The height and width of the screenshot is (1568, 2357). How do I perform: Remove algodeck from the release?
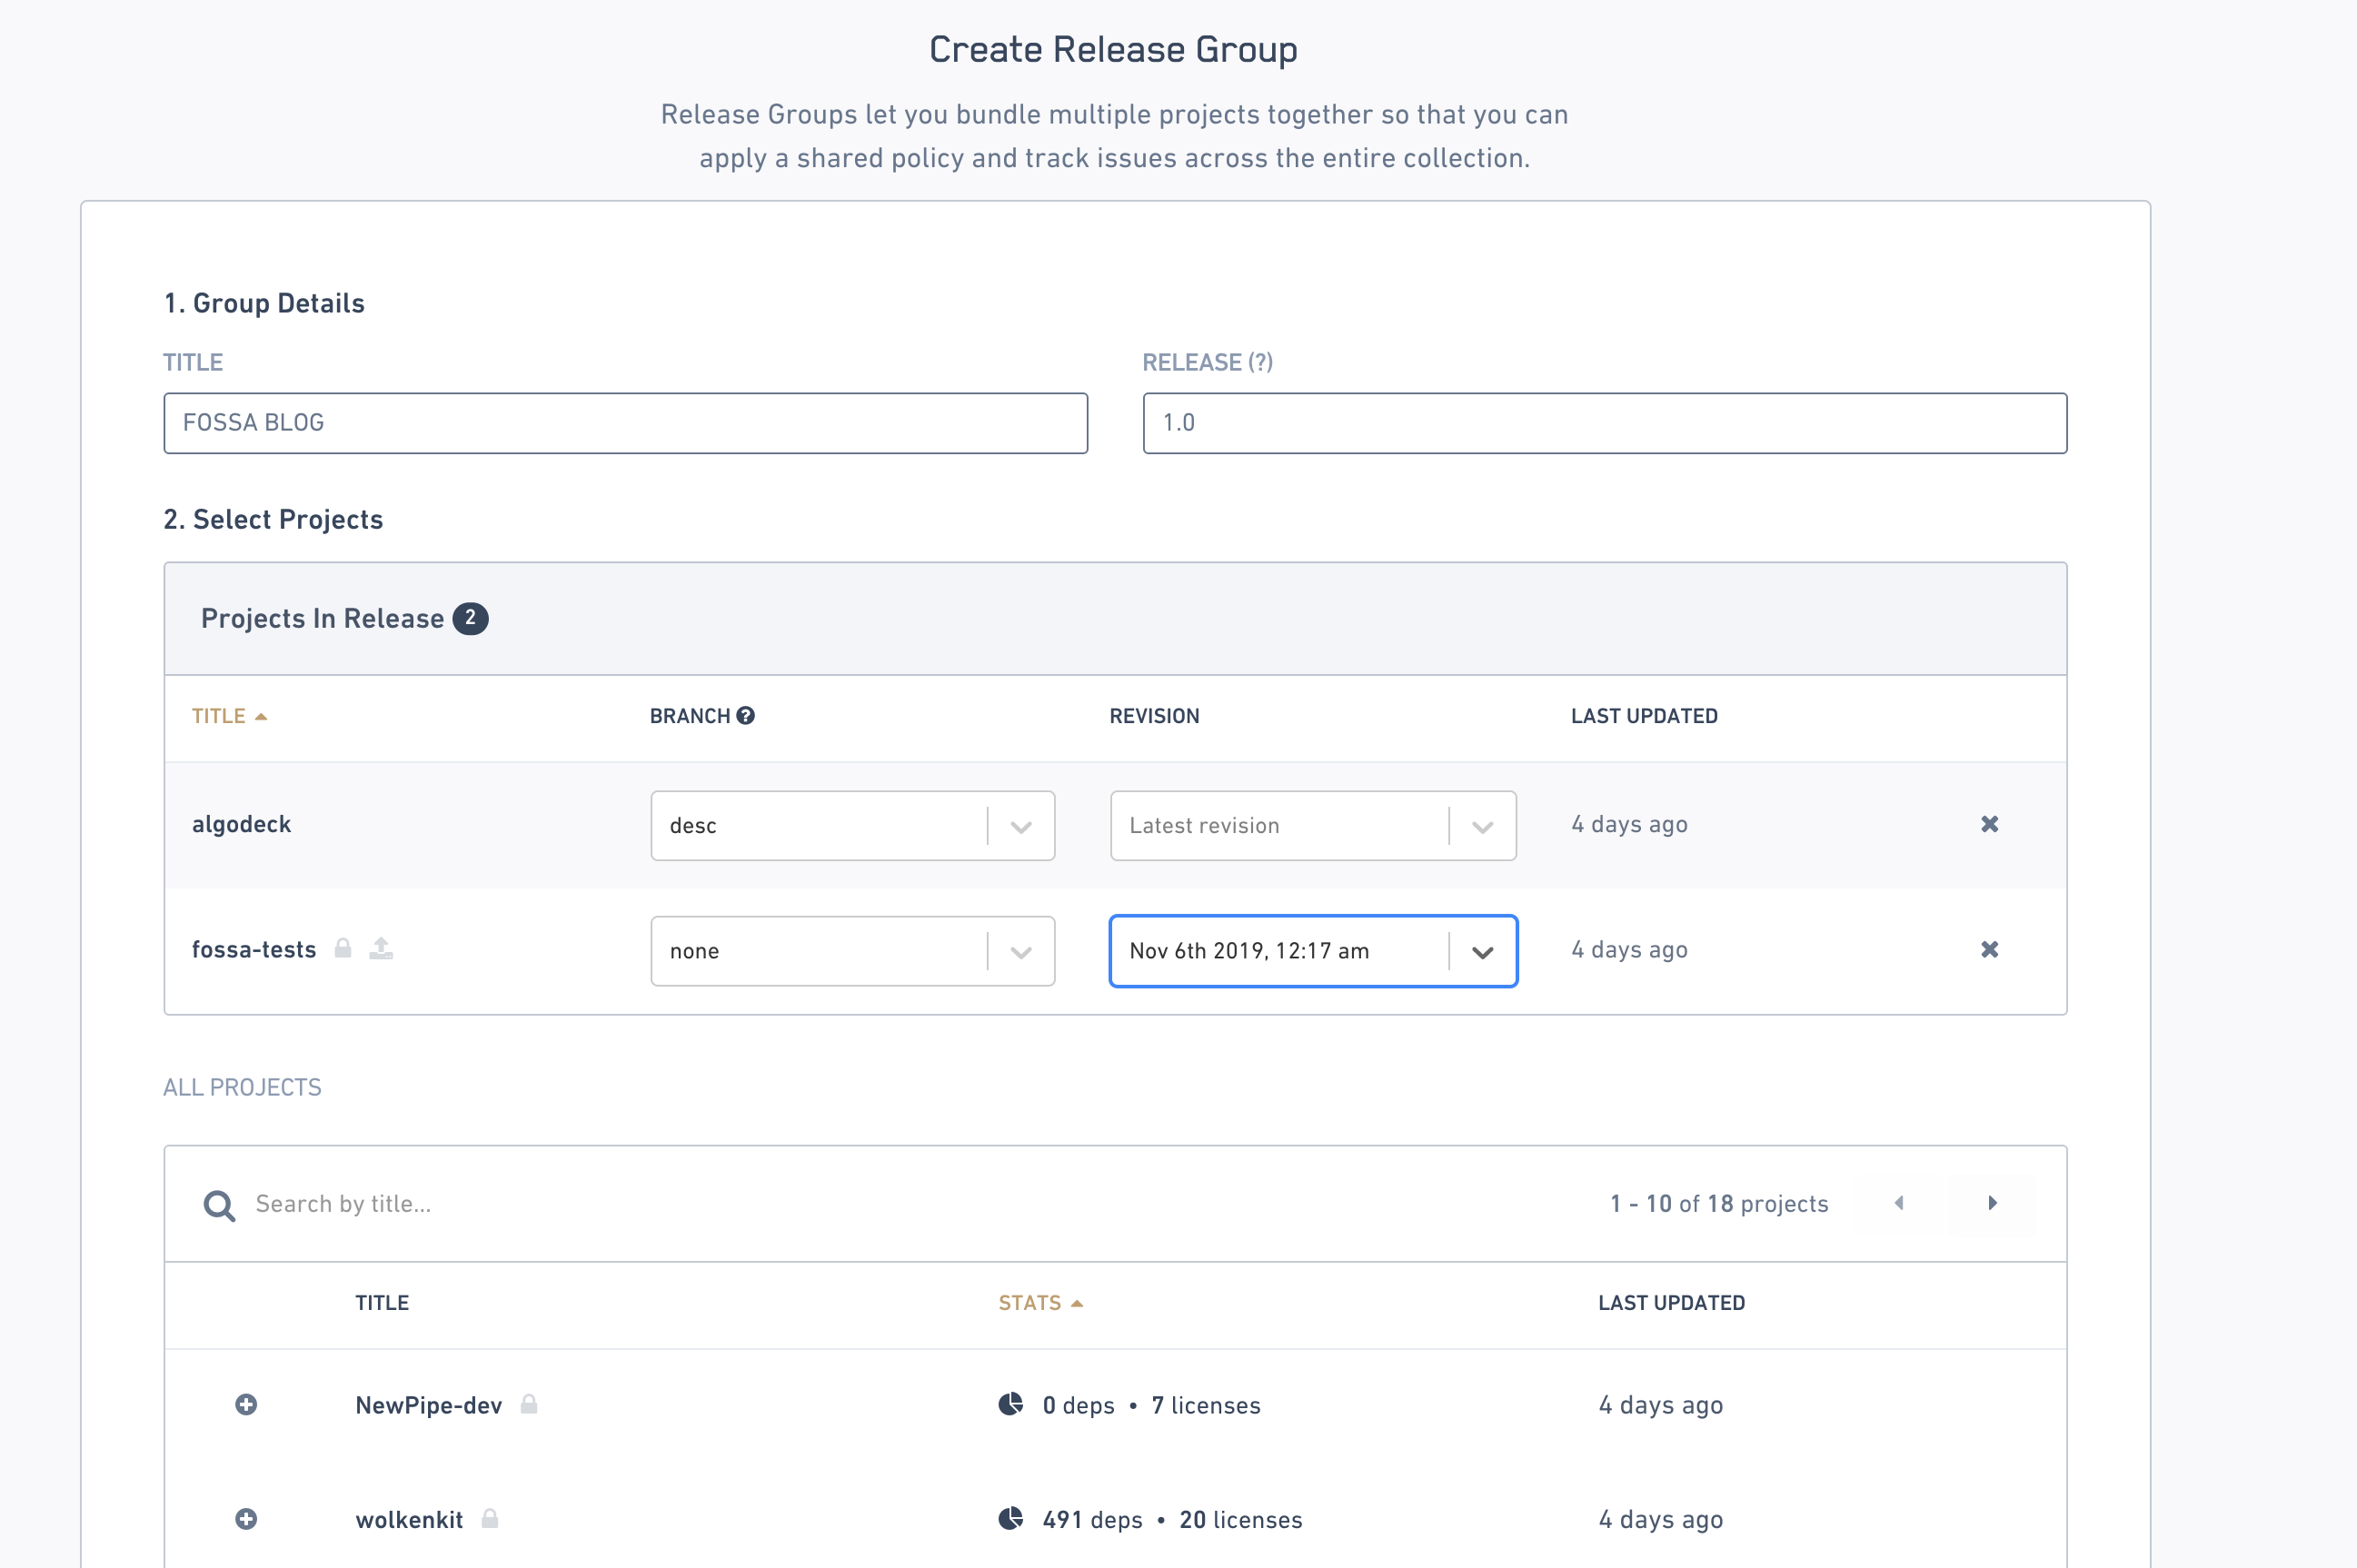coord(1989,824)
